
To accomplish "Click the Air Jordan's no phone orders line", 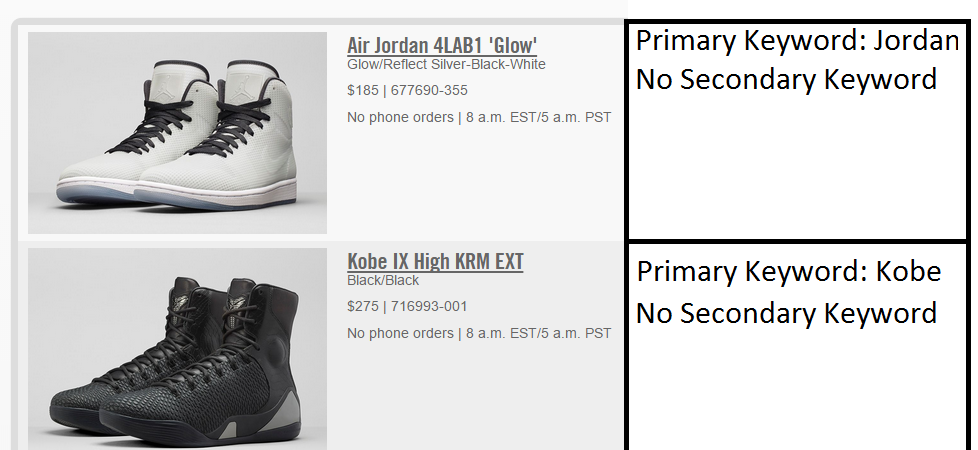I will click(478, 117).
